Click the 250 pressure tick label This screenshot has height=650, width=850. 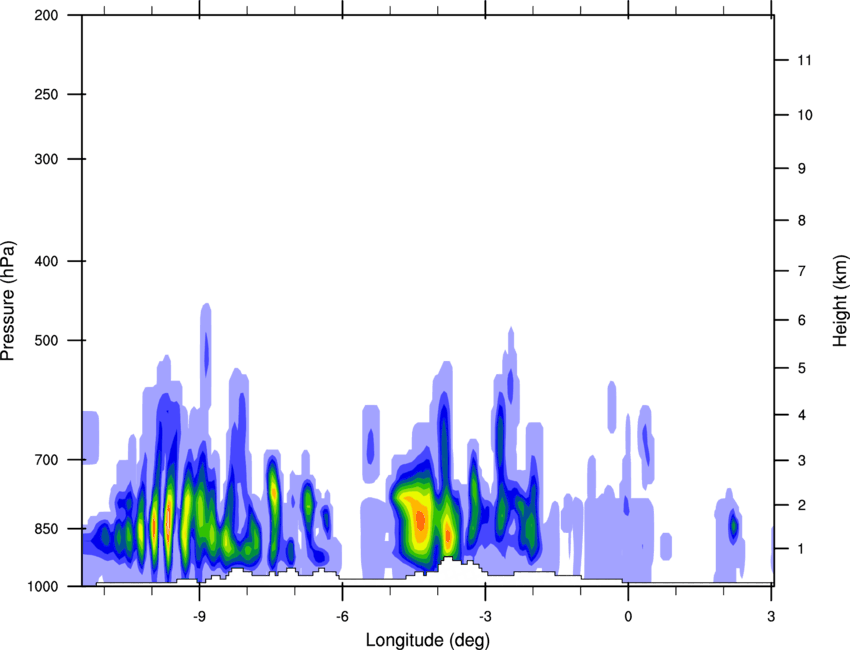pos(46,94)
